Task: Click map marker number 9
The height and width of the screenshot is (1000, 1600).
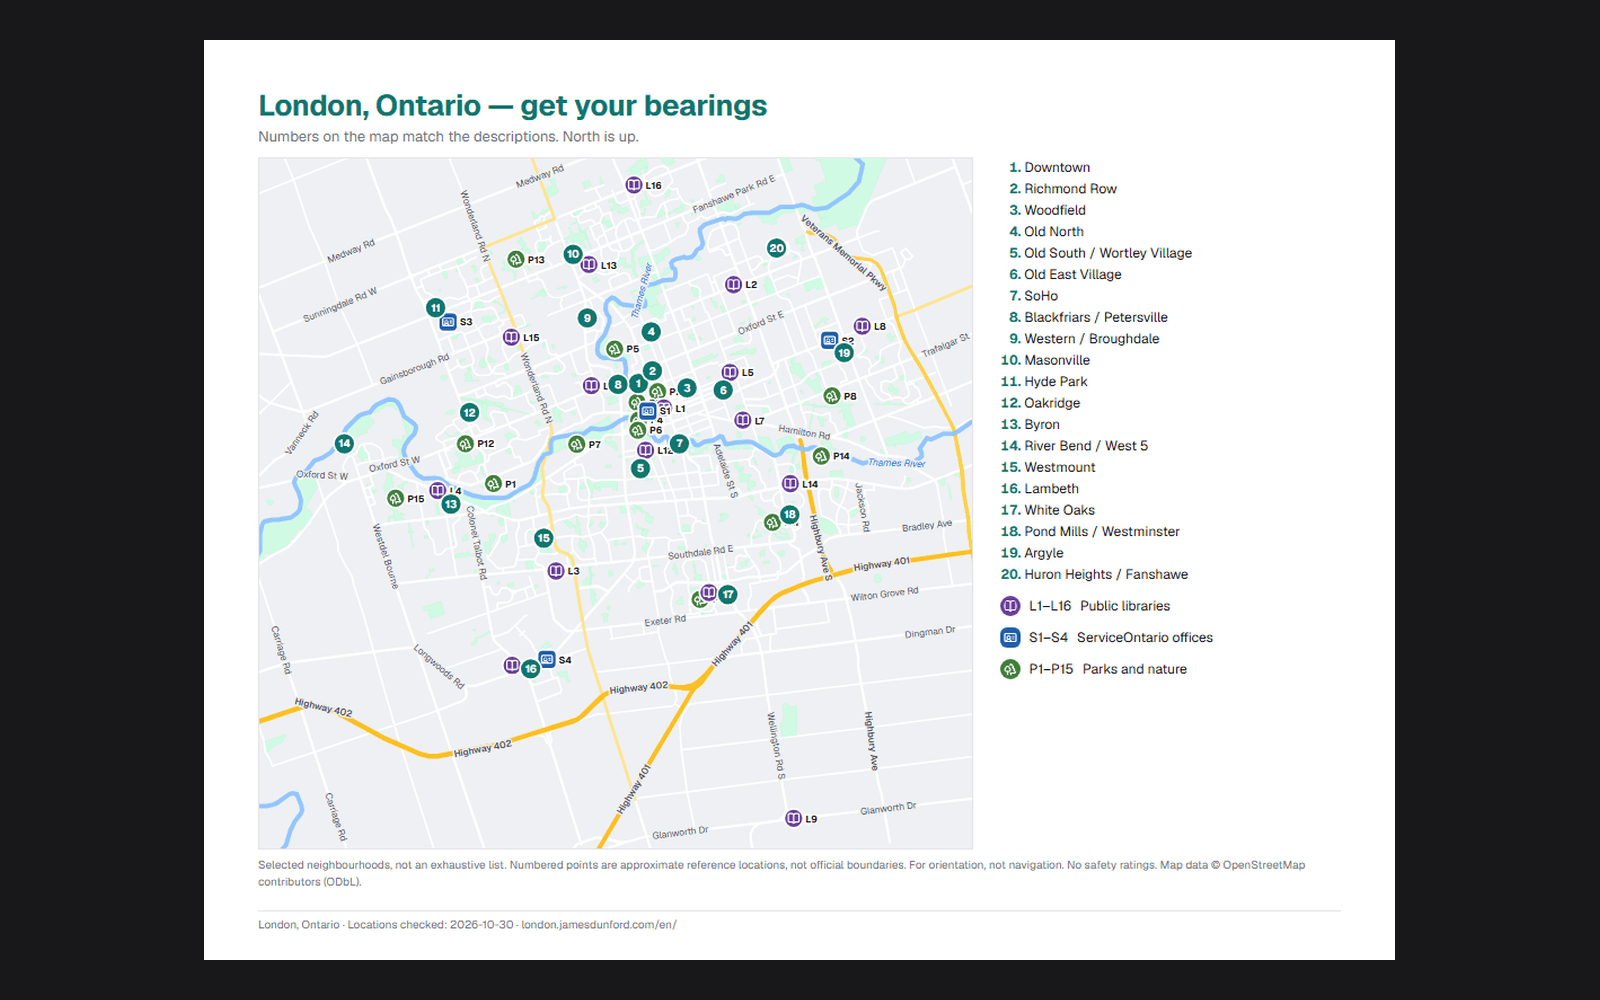Action: point(587,318)
